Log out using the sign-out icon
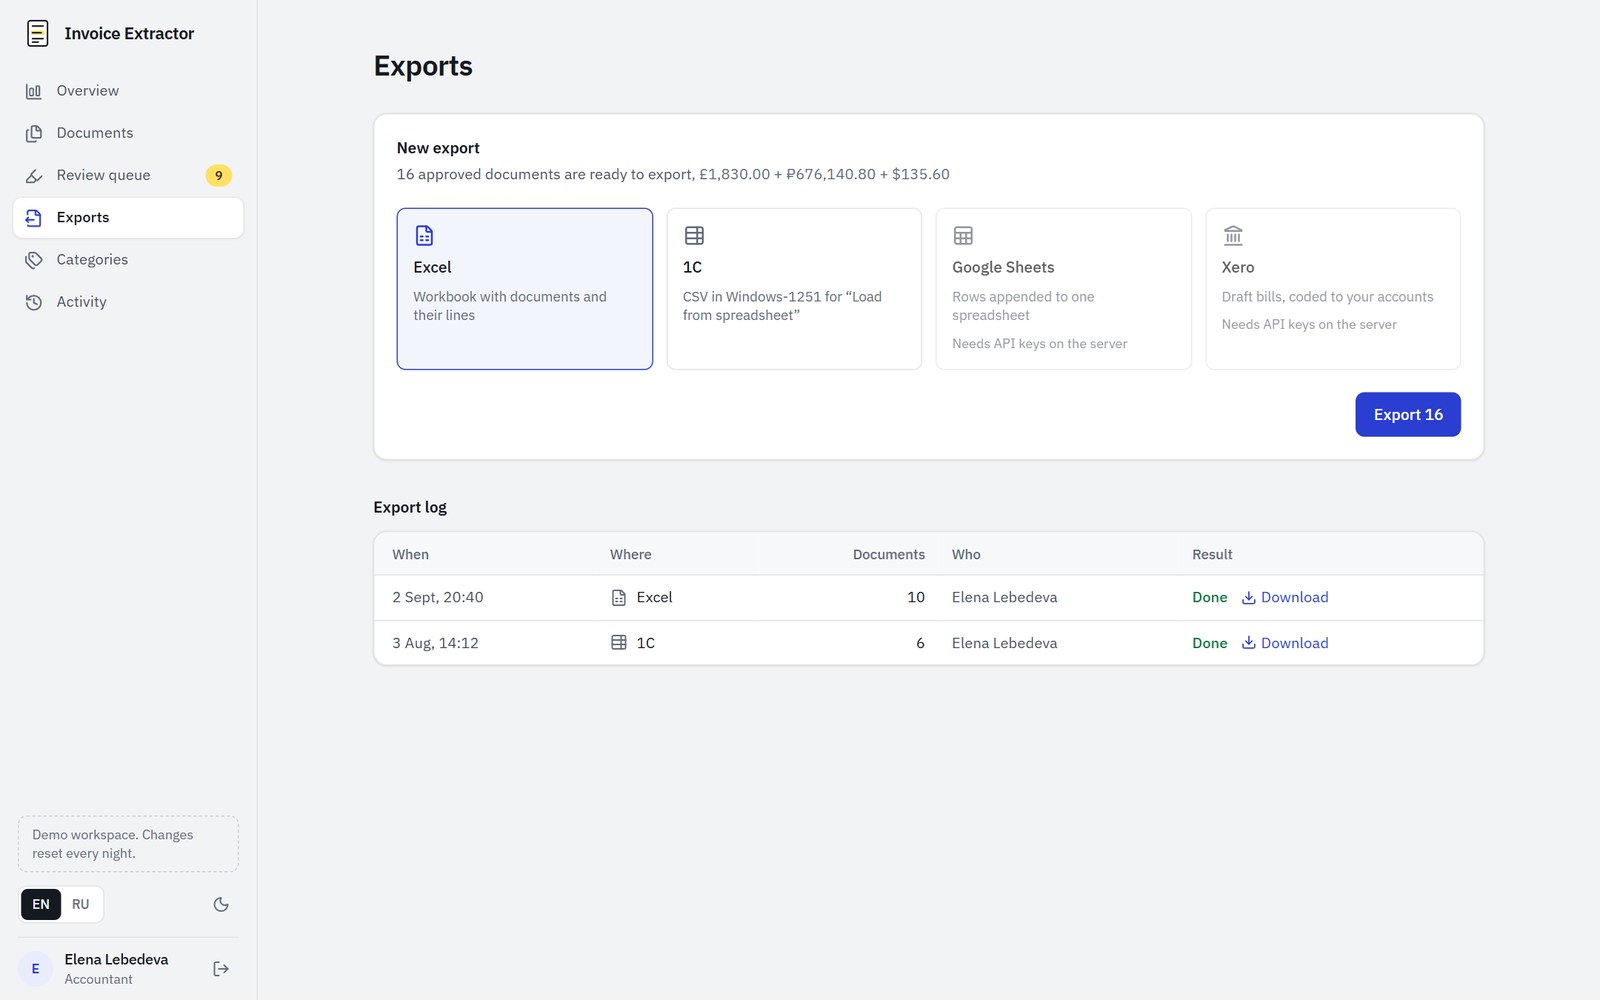This screenshot has height=1000, width=1600. [221, 969]
